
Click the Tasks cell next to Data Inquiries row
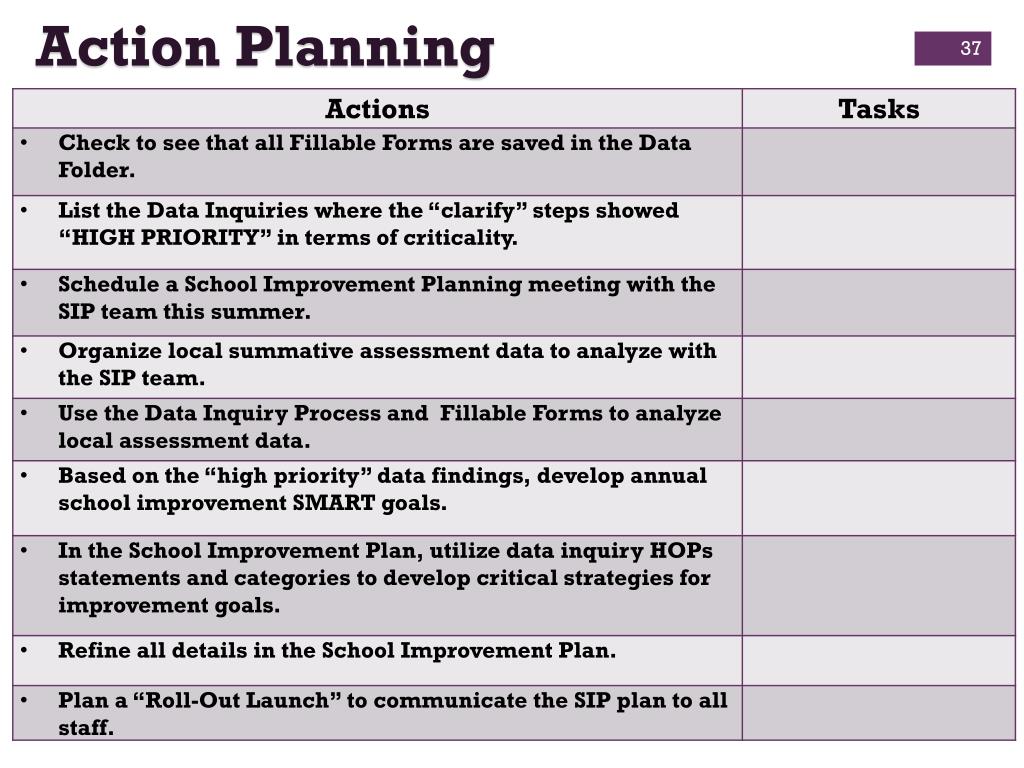tap(878, 232)
